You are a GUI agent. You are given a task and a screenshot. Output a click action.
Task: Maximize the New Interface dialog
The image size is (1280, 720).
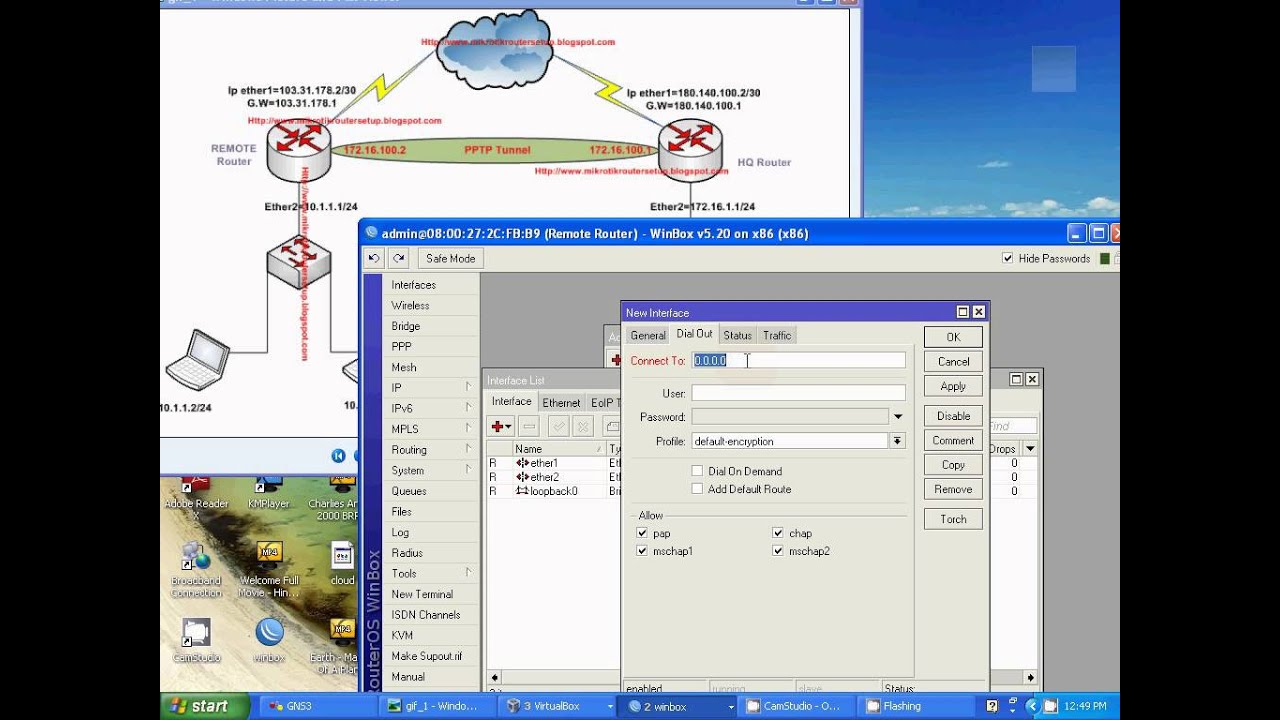[x=963, y=312]
